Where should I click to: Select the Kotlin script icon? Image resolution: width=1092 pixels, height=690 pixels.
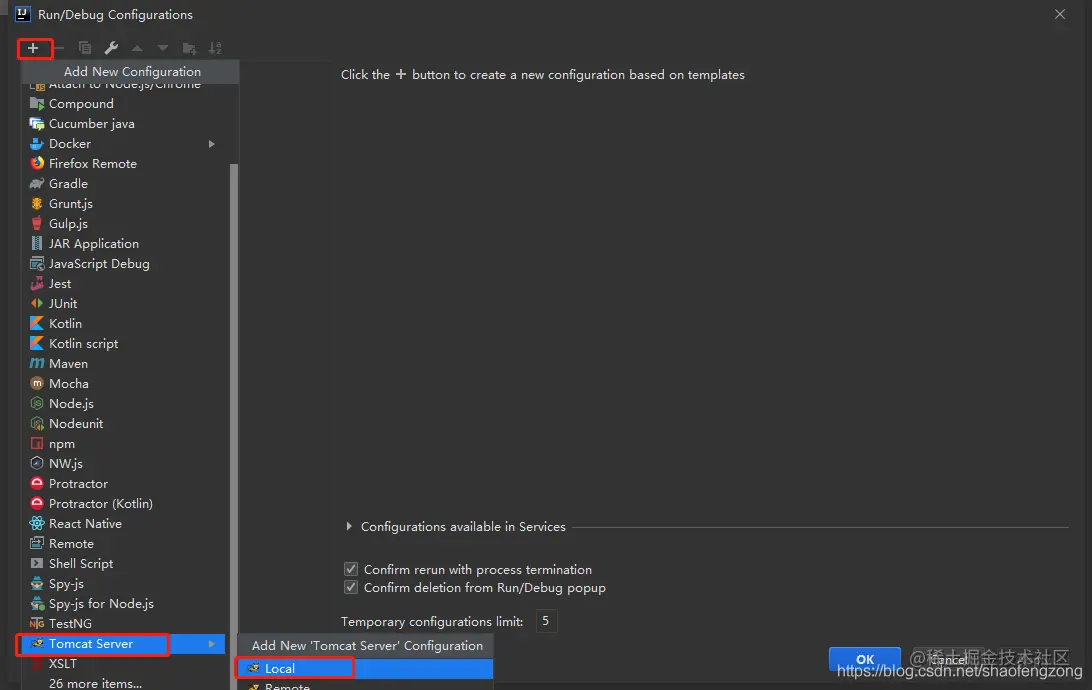37,344
